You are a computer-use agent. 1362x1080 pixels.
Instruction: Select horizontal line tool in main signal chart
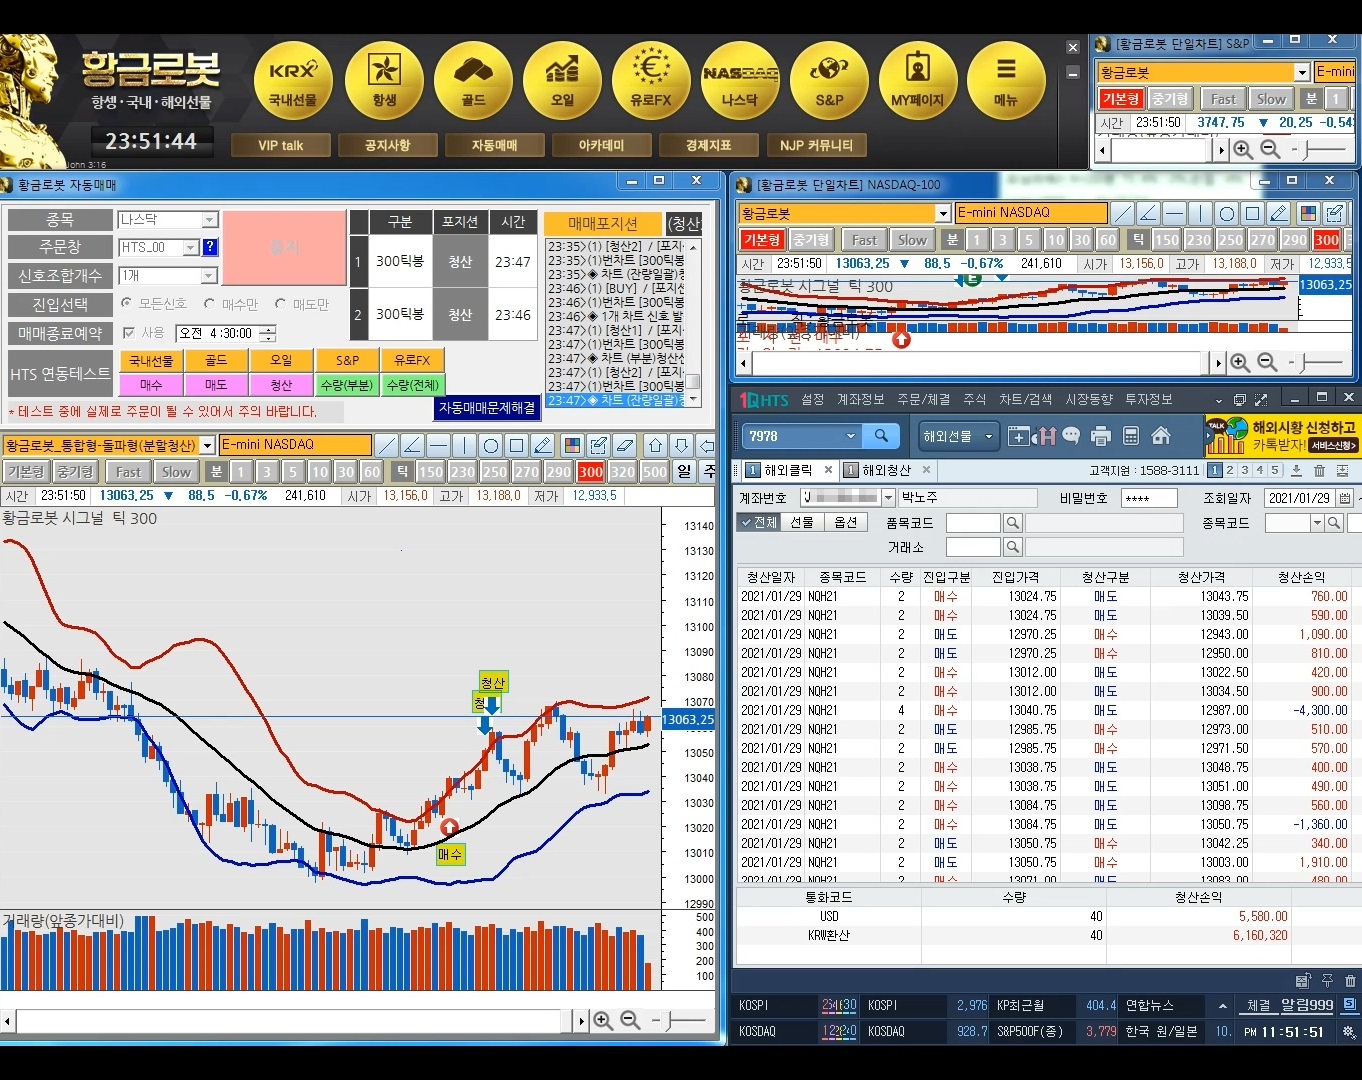tap(438, 445)
